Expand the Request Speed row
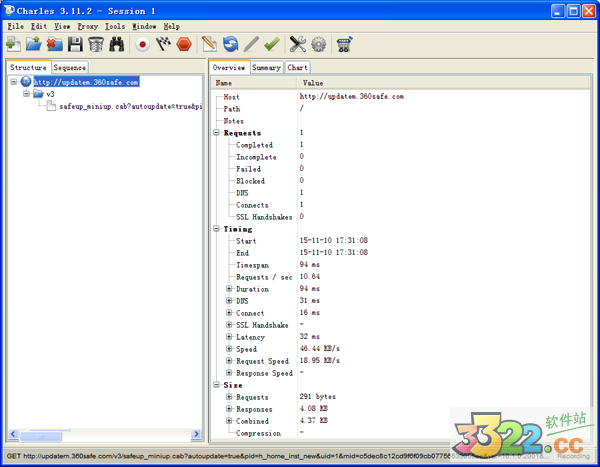Image resolution: width=600 pixels, height=467 pixels. pyautogui.click(x=229, y=361)
